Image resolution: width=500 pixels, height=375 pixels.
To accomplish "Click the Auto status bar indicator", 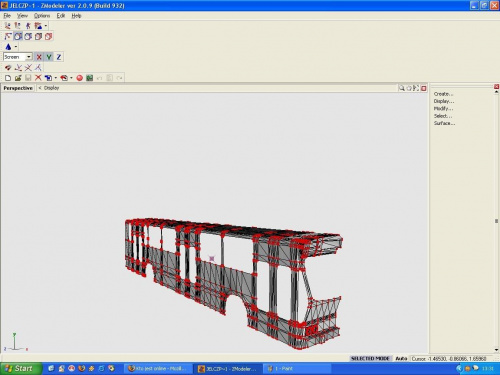I will click(x=401, y=358).
